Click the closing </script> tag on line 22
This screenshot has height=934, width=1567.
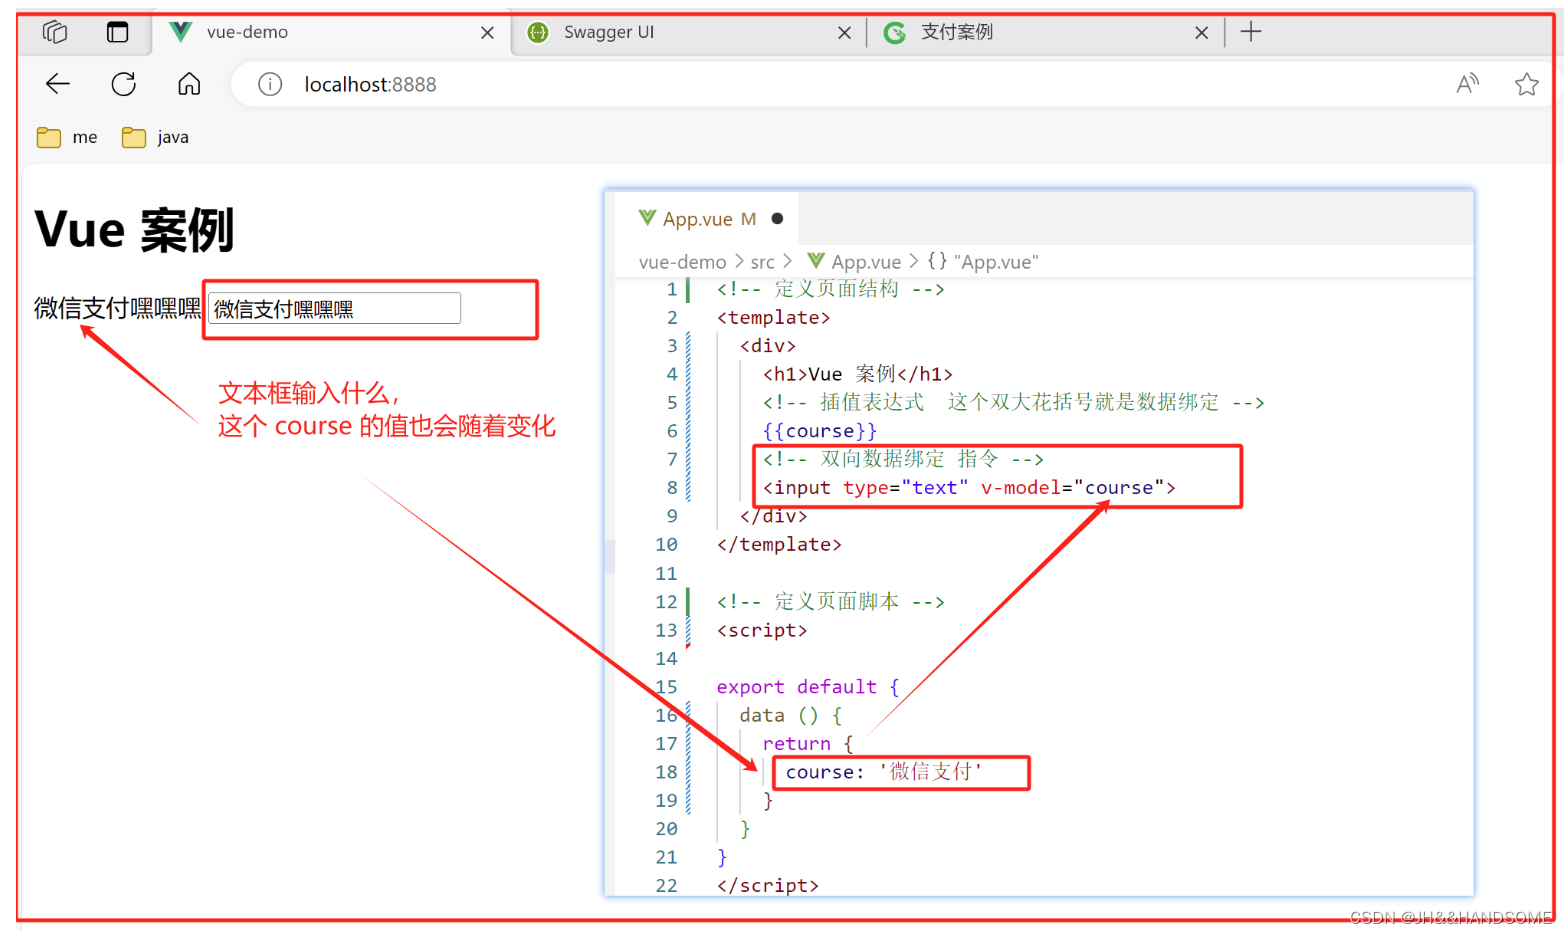click(x=768, y=886)
